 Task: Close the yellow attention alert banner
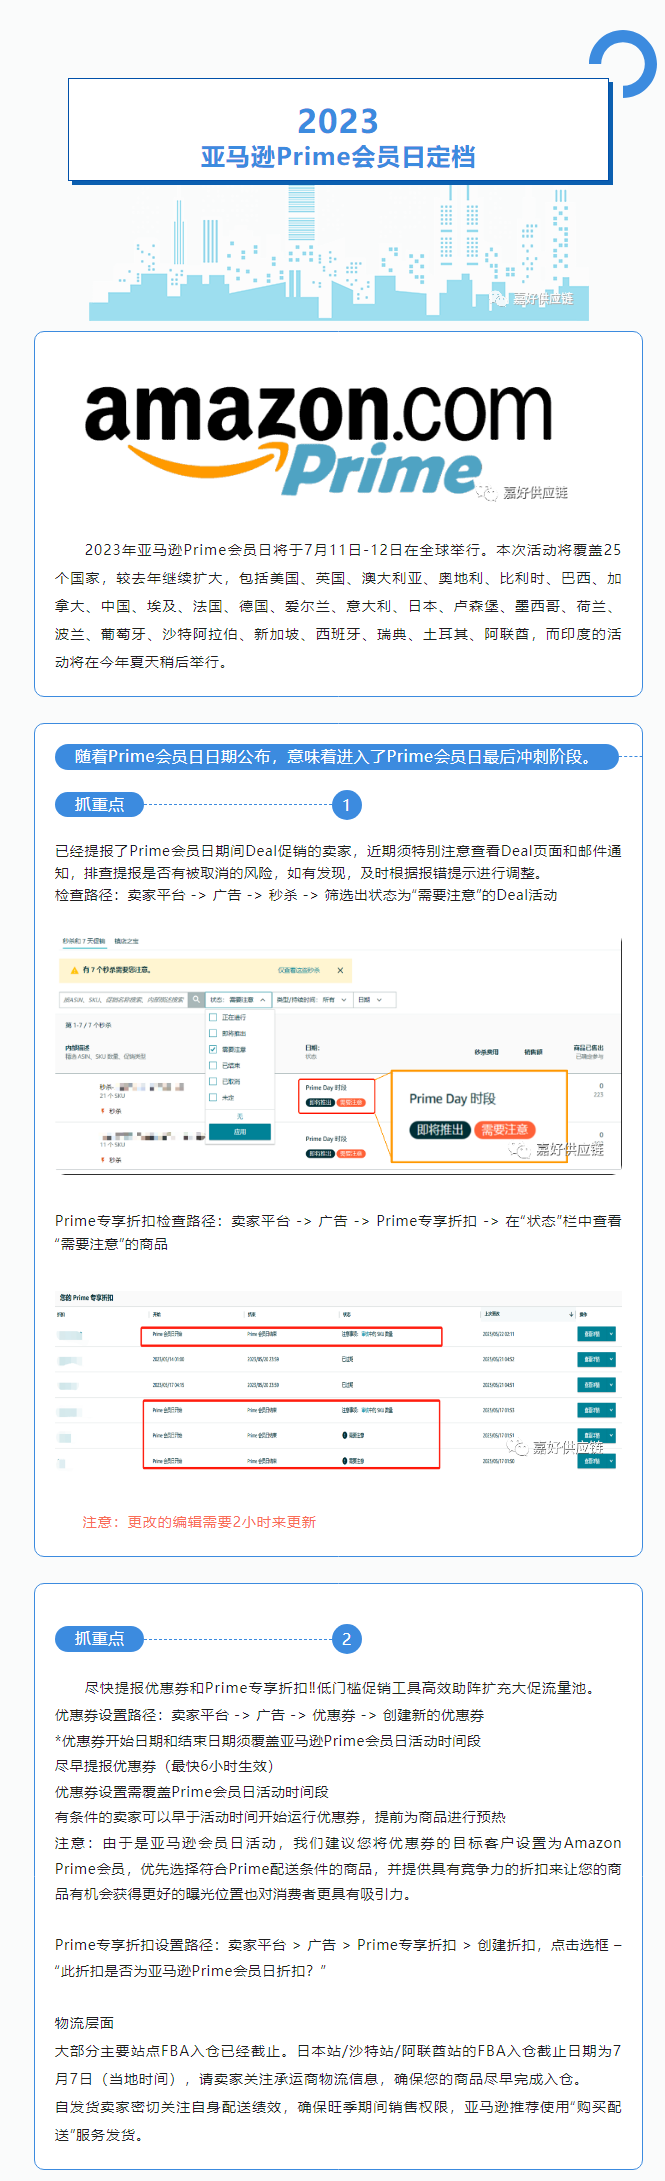pyautogui.click(x=340, y=970)
